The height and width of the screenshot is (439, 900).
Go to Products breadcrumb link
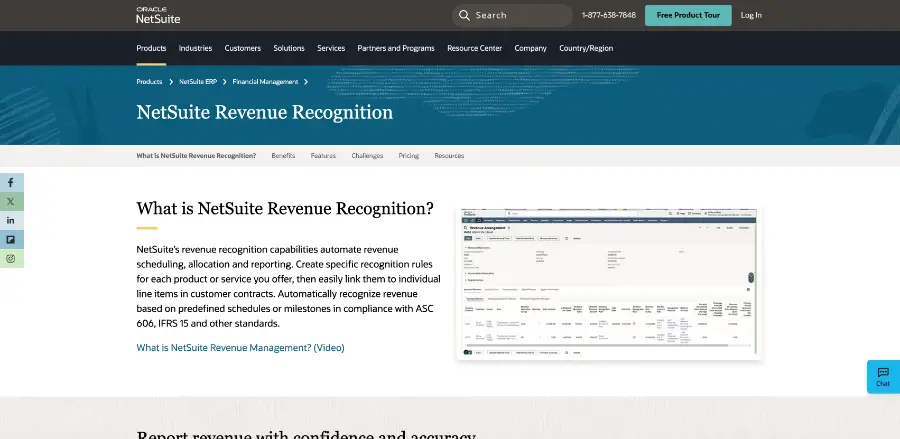tap(149, 82)
